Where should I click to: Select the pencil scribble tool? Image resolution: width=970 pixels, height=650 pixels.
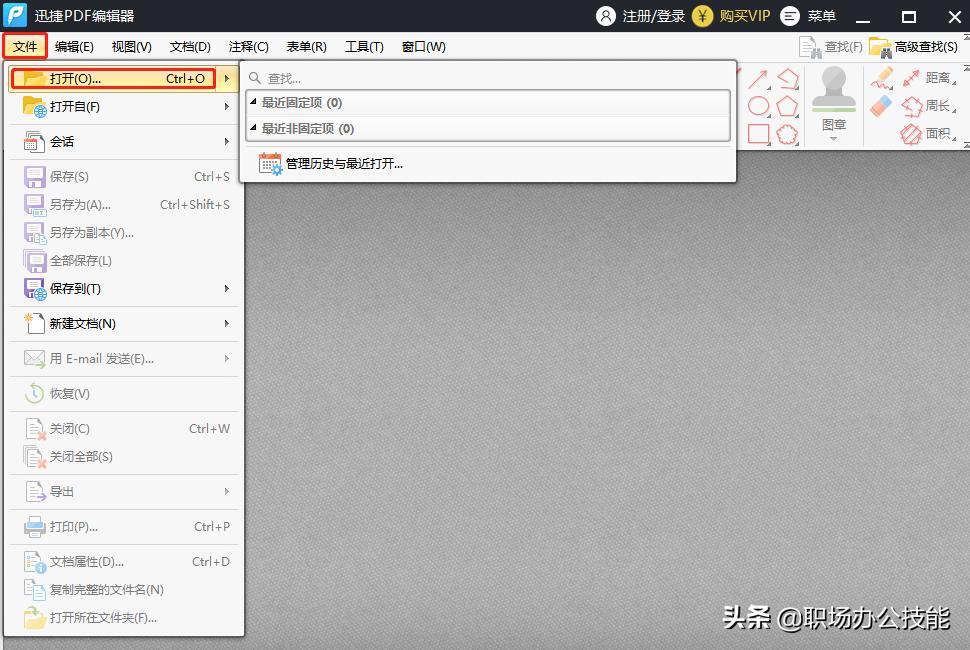882,79
